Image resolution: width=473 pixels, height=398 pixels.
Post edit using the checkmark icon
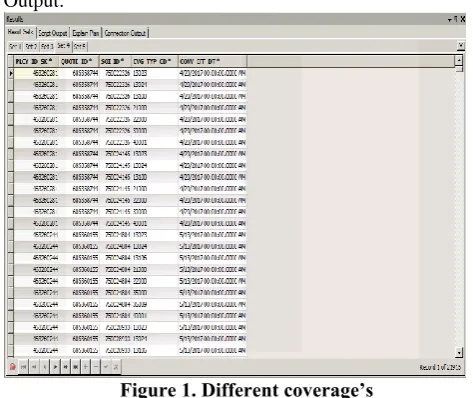click(106, 367)
